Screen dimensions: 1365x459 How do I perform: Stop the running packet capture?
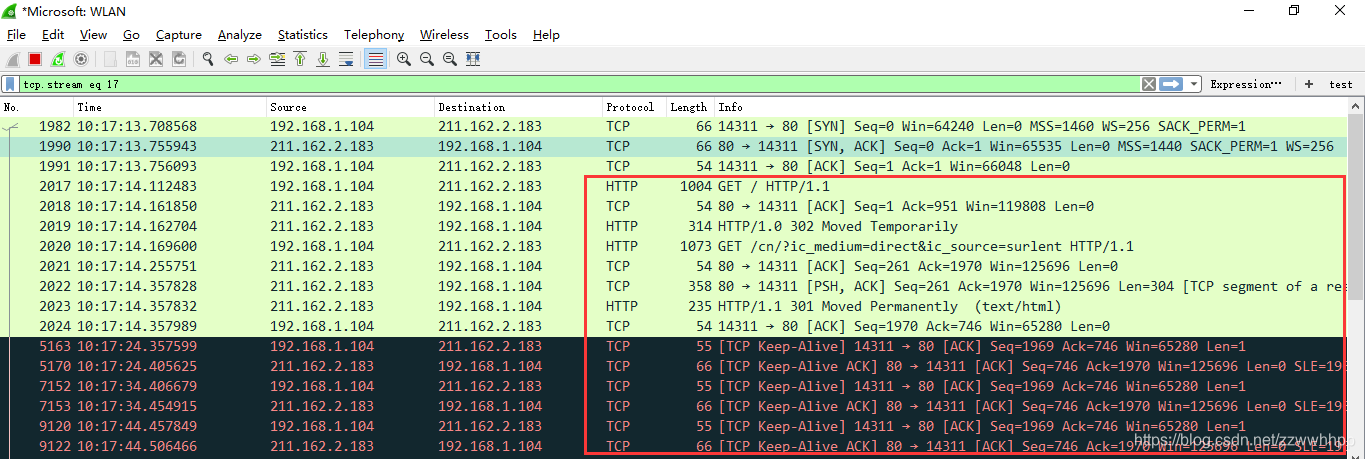coord(35,59)
